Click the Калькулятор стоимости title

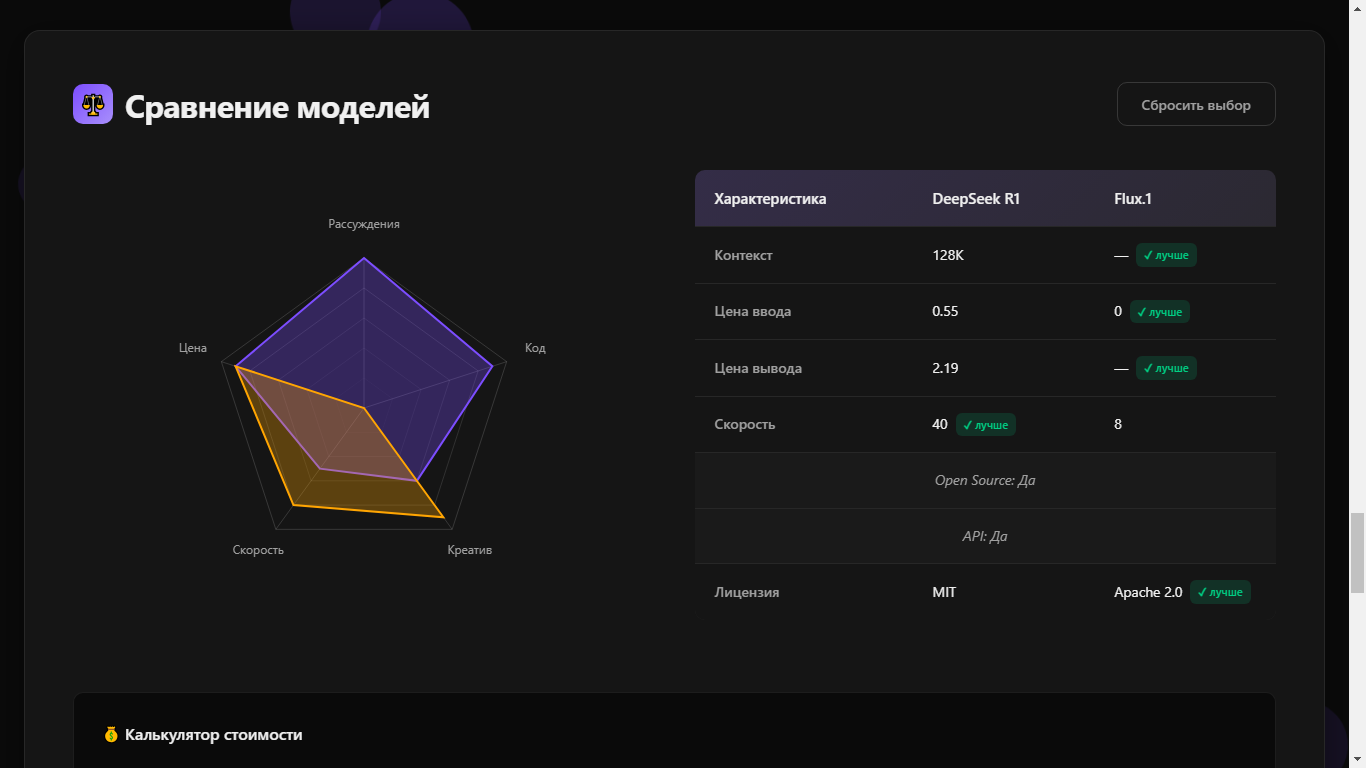click(x=213, y=735)
